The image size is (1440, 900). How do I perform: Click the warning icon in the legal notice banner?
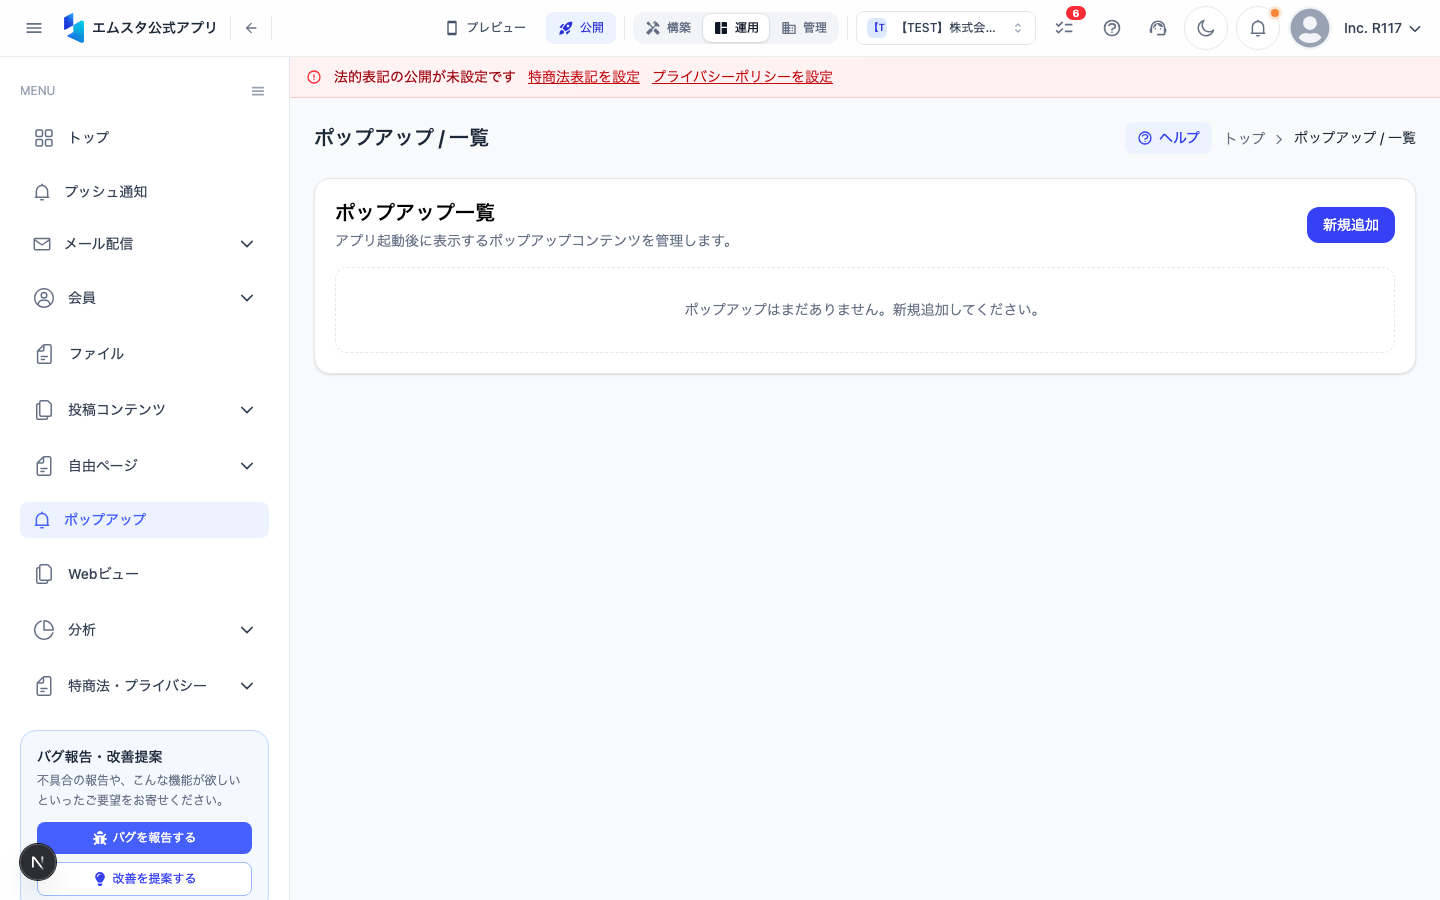(x=314, y=77)
